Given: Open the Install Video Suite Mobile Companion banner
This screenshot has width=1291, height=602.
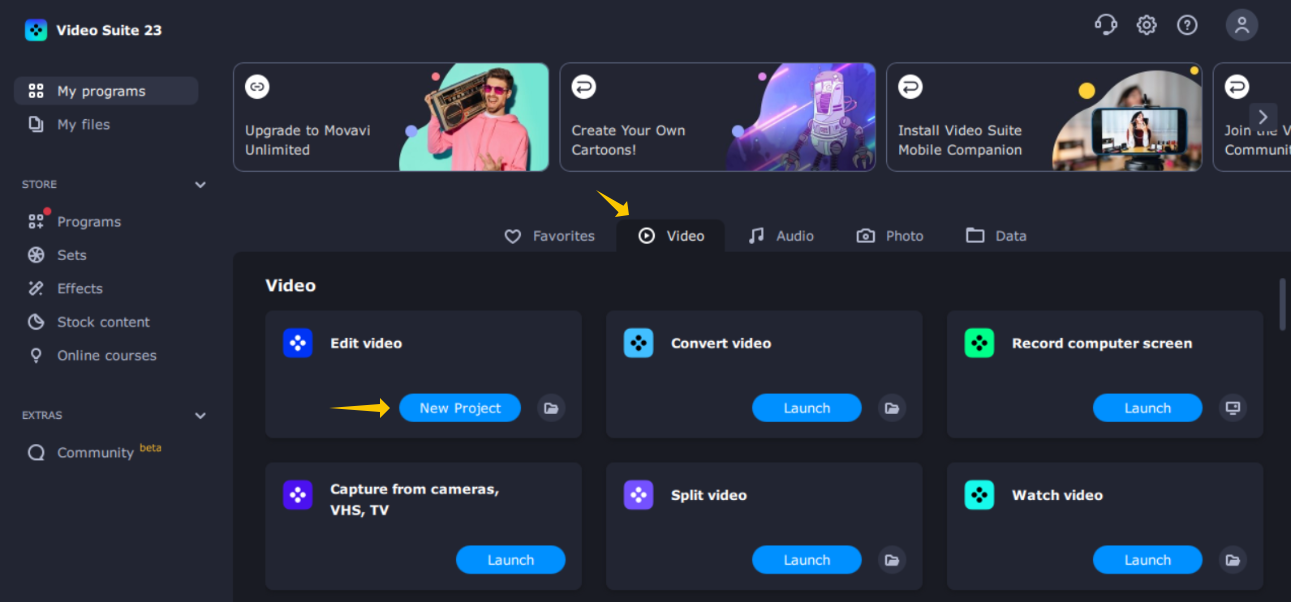Looking at the screenshot, I should pos(1044,117).
